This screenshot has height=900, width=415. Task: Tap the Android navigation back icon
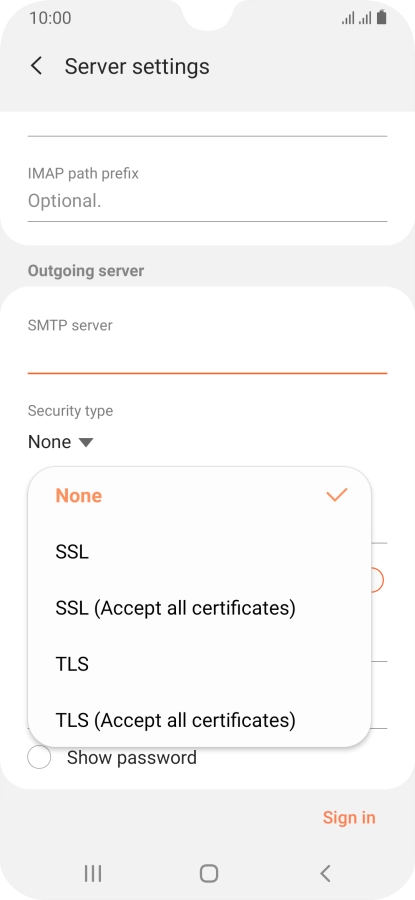(325, 874)
